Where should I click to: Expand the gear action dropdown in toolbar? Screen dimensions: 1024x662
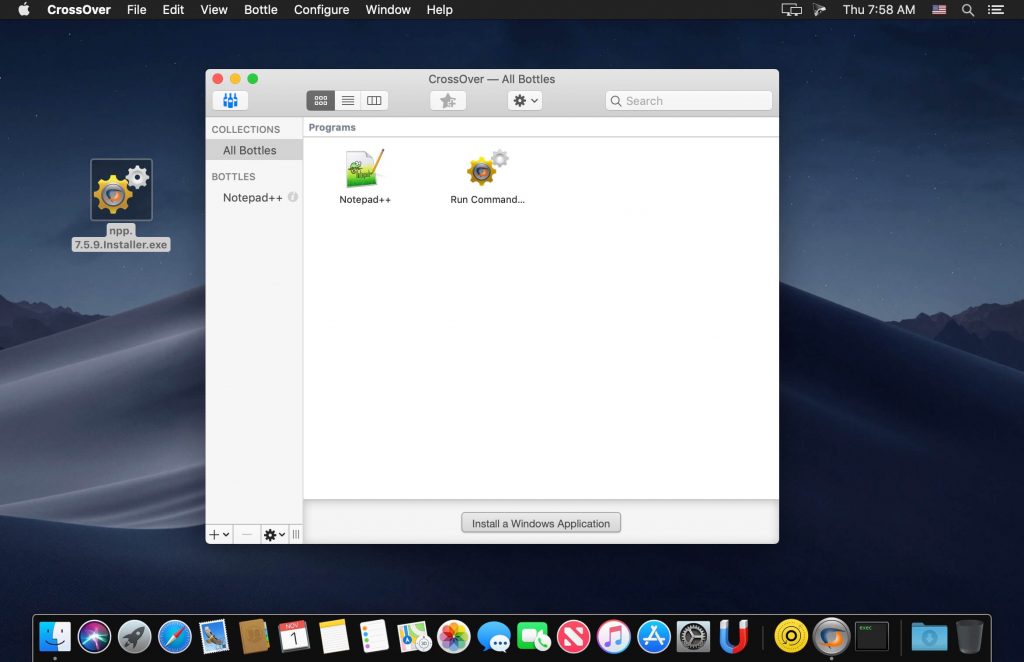point(525,100)
